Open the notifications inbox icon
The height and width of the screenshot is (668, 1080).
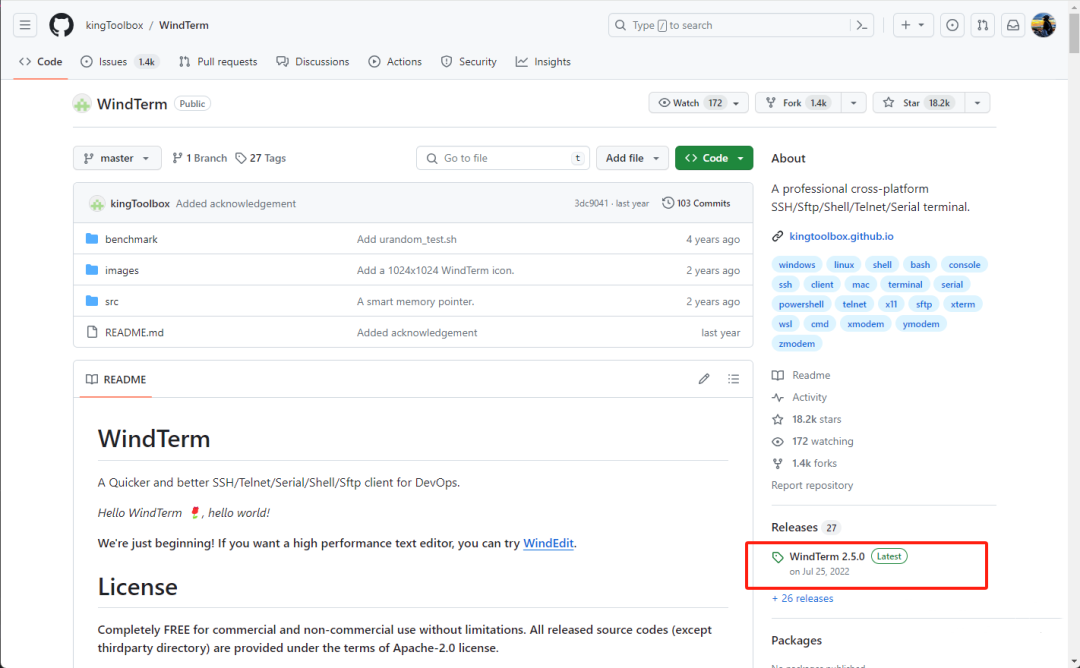tap(1013, 25)
